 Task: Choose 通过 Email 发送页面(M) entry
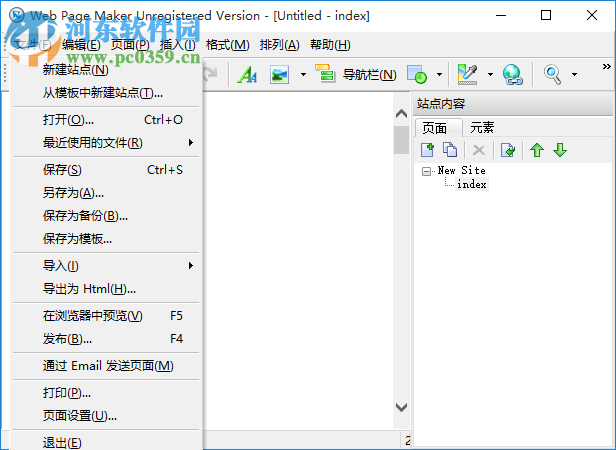pyautogui.click(x=106, y=366)
